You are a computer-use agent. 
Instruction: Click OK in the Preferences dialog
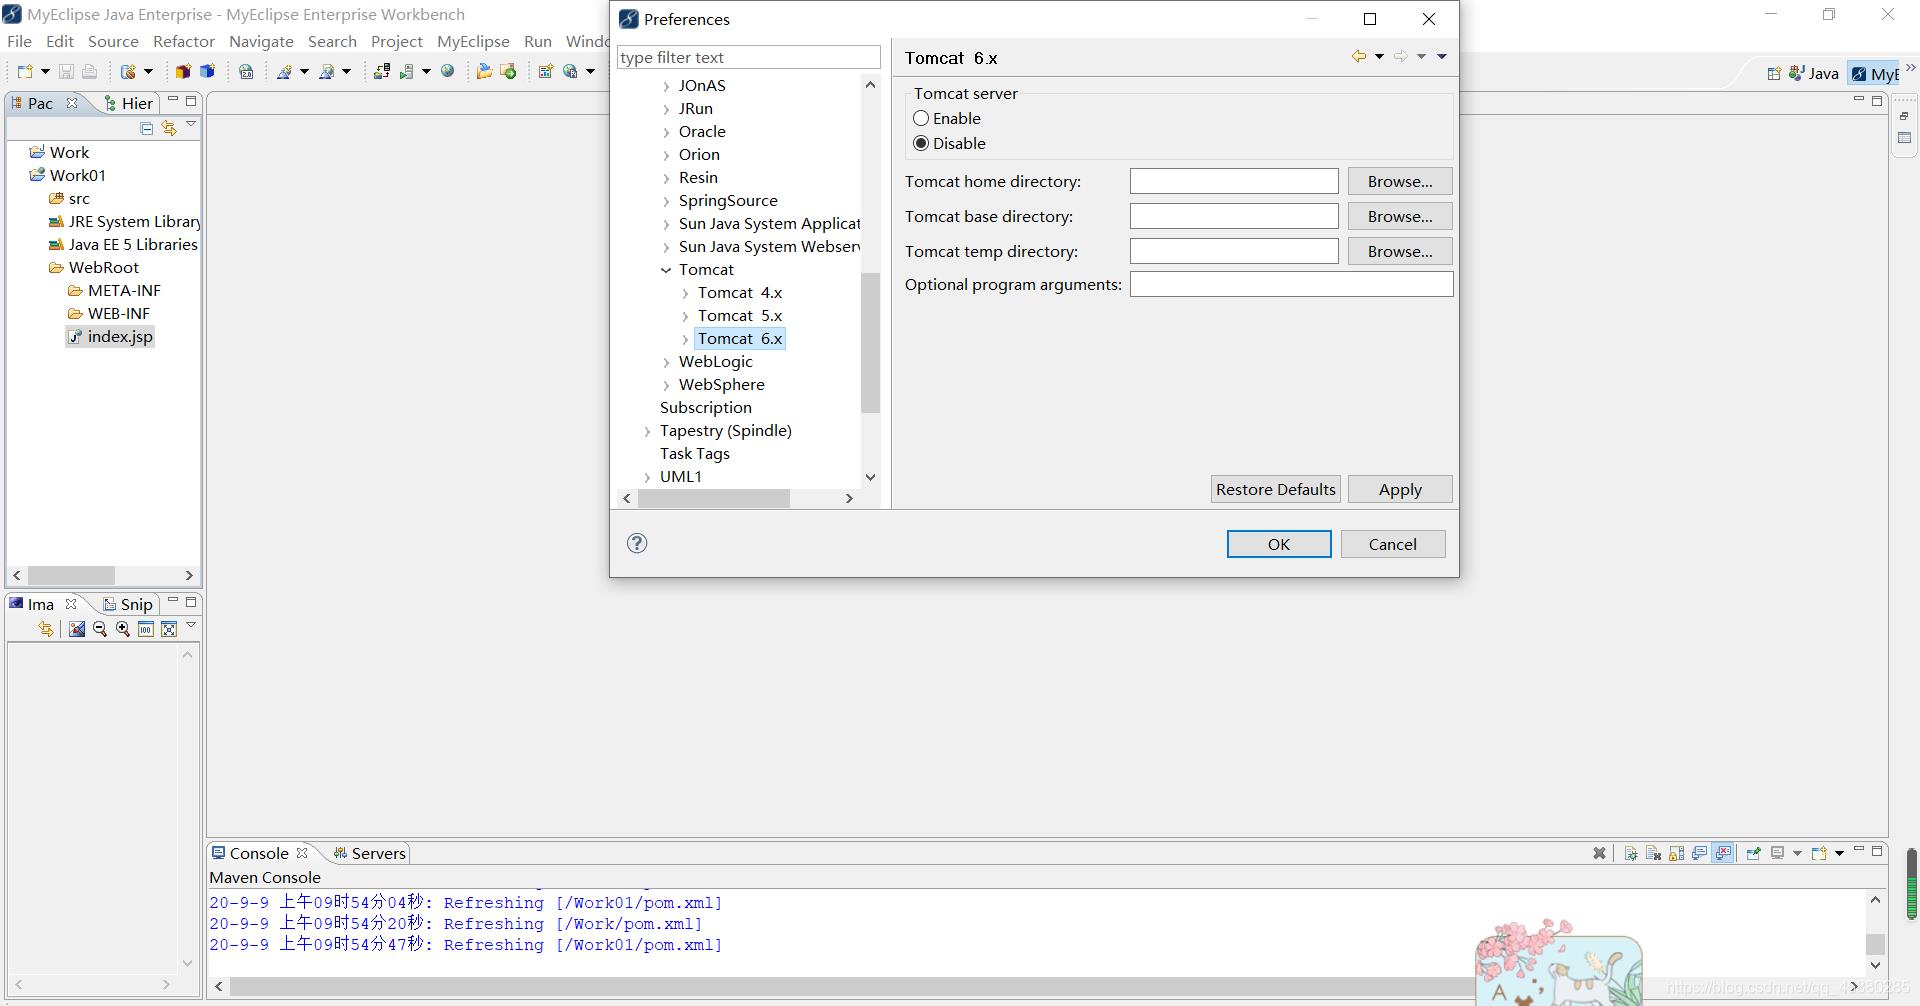pyautogui.click(x=1279, y=544)
